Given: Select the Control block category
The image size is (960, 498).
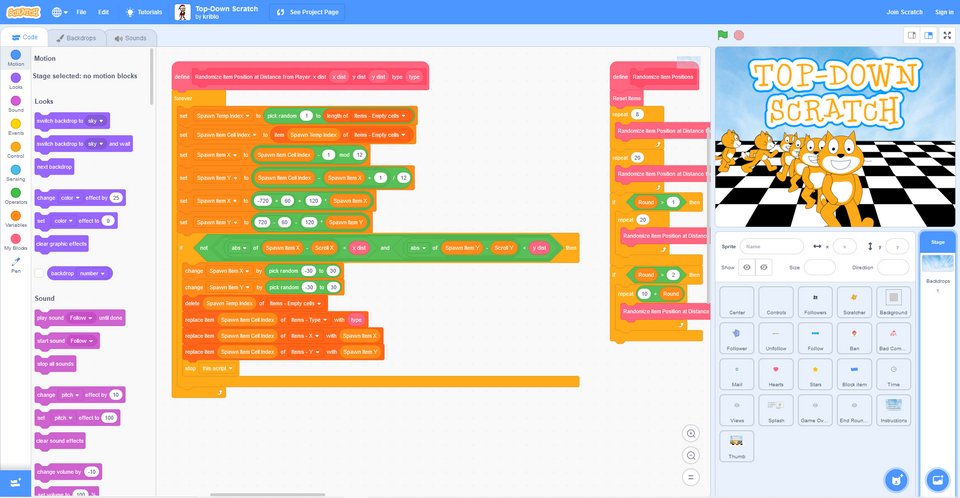Looking at the screenshot, I should 16,150.
